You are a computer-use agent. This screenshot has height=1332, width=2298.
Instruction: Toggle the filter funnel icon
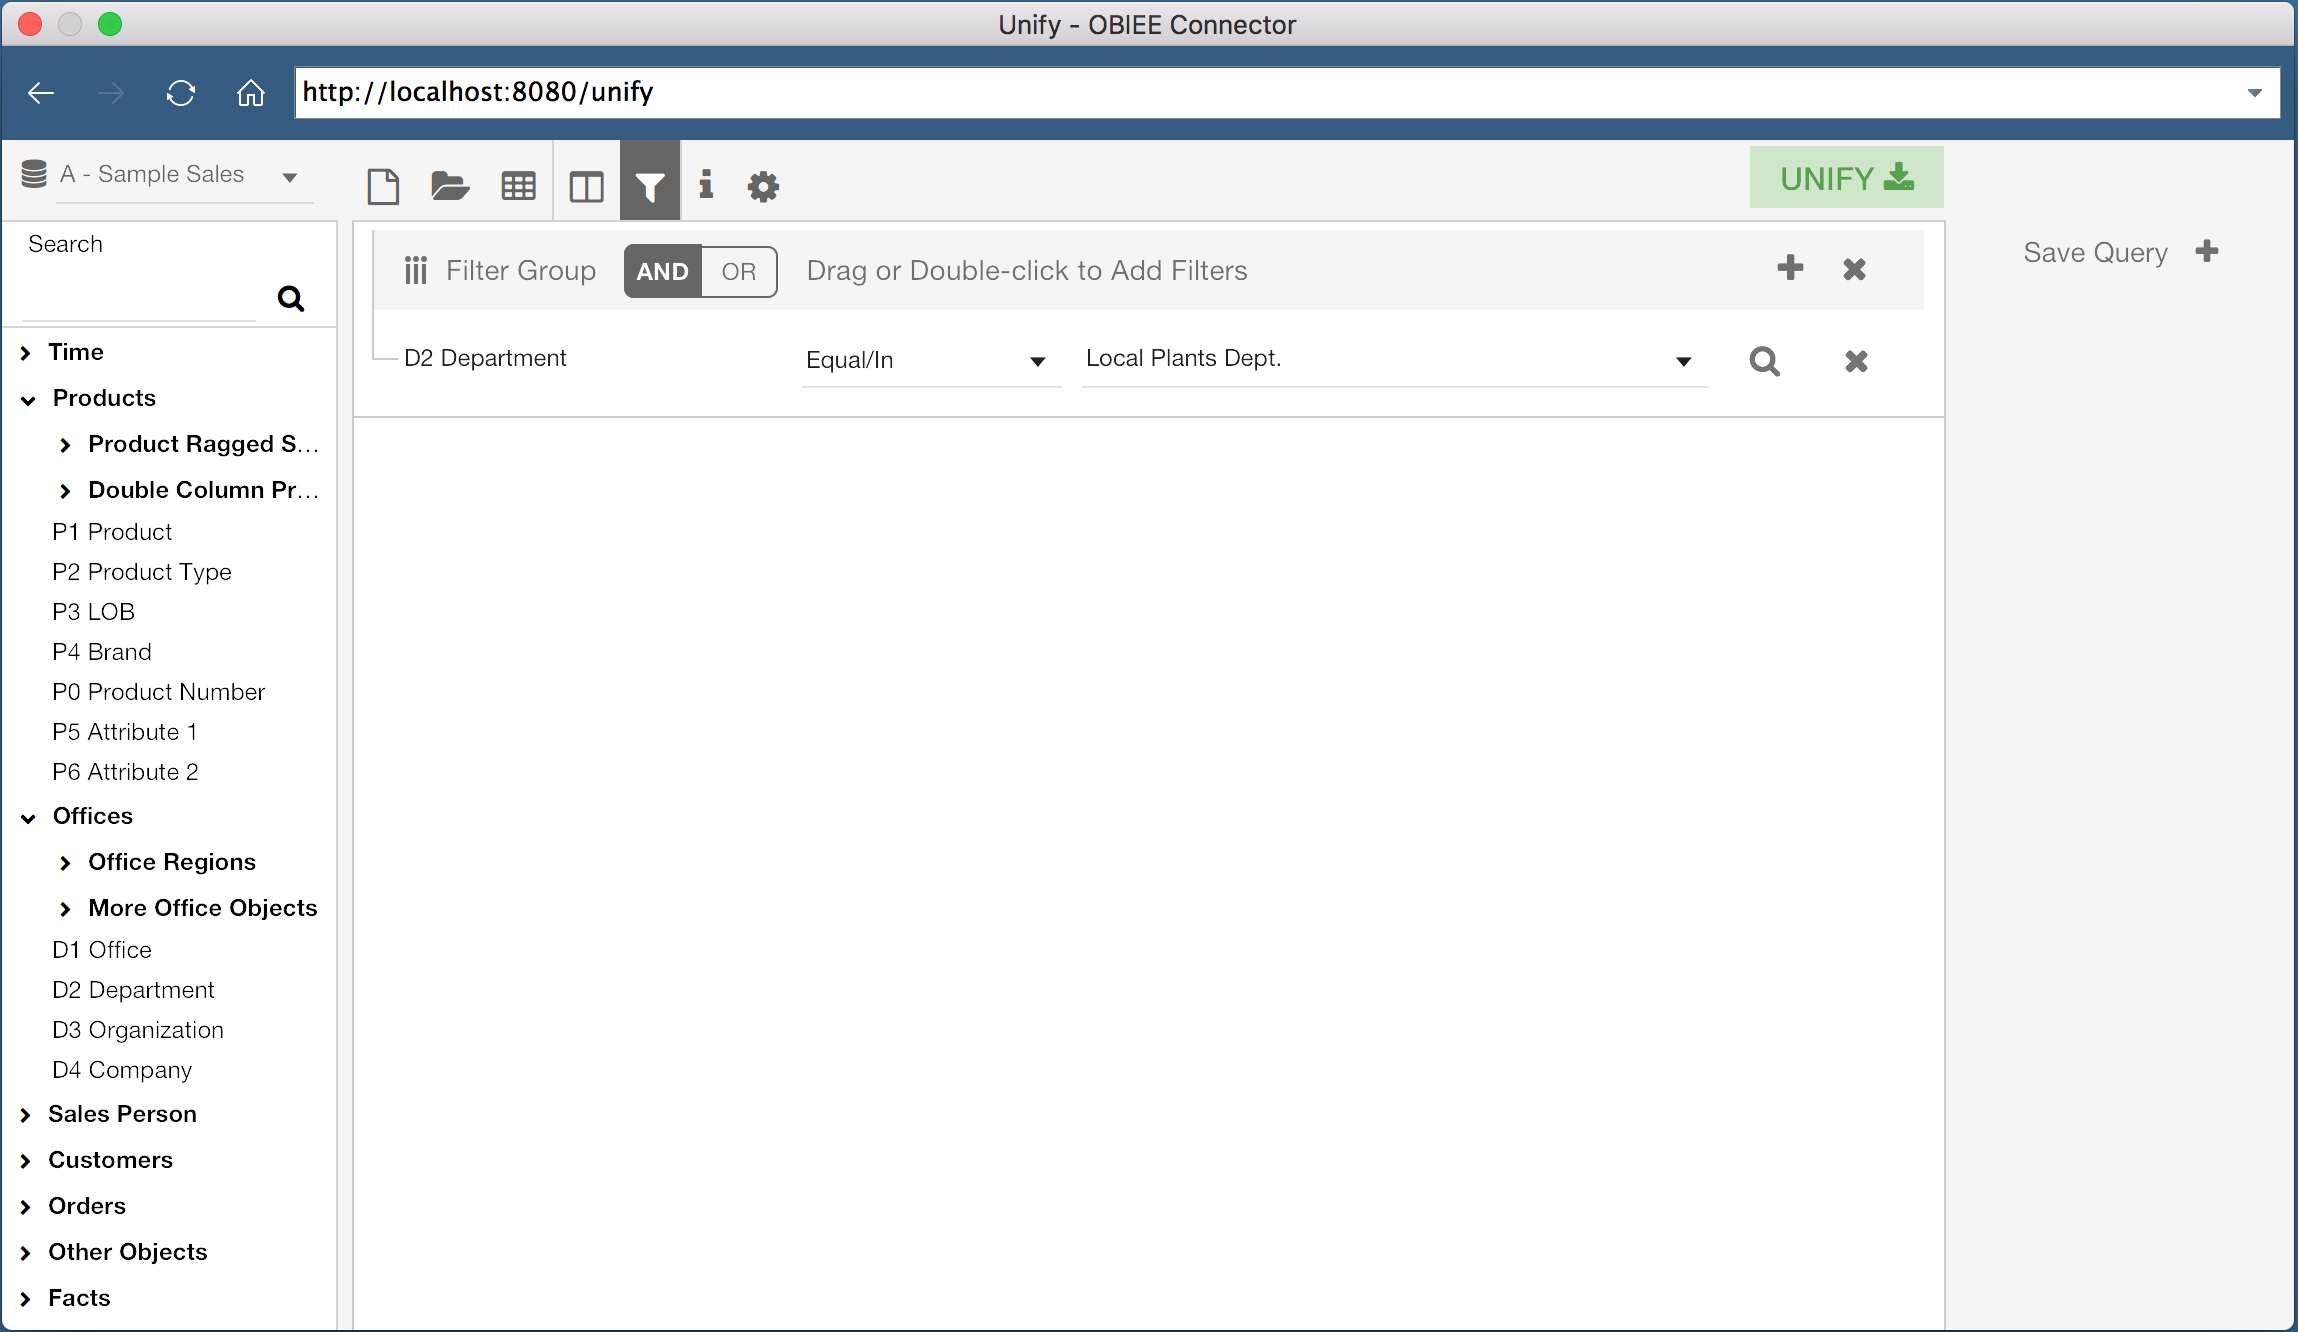point(650,186)
